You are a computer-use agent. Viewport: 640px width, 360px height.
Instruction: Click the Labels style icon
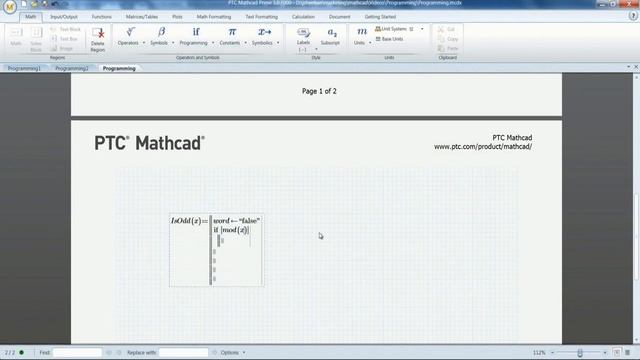pos(303,32)
